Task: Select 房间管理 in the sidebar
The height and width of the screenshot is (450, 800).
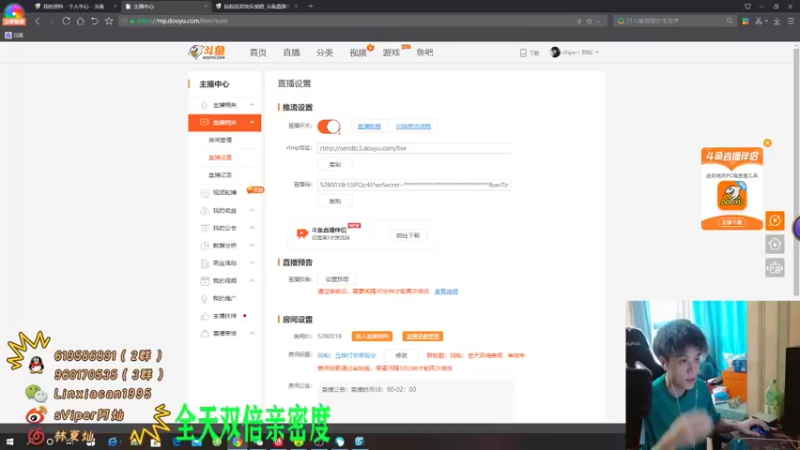Action: pos(220,140)
